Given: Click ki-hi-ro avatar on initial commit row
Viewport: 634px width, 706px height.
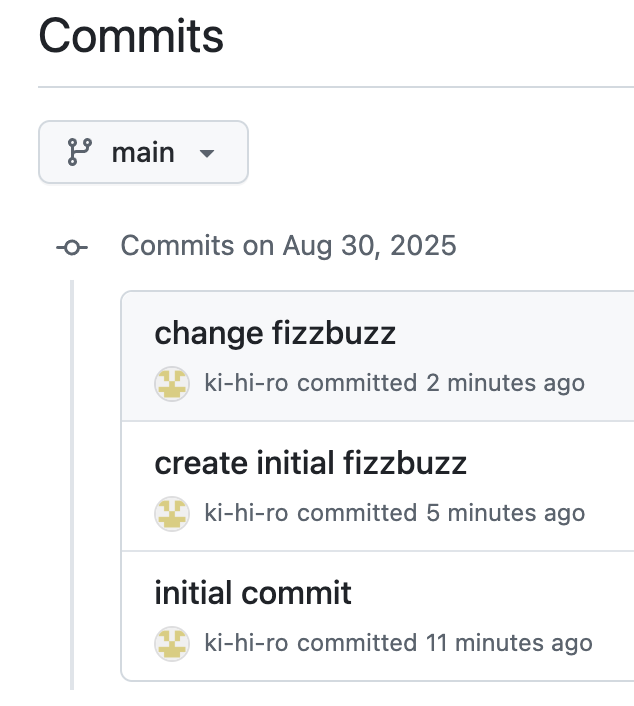Looking at the screenshot, I should tap(172, 643).
